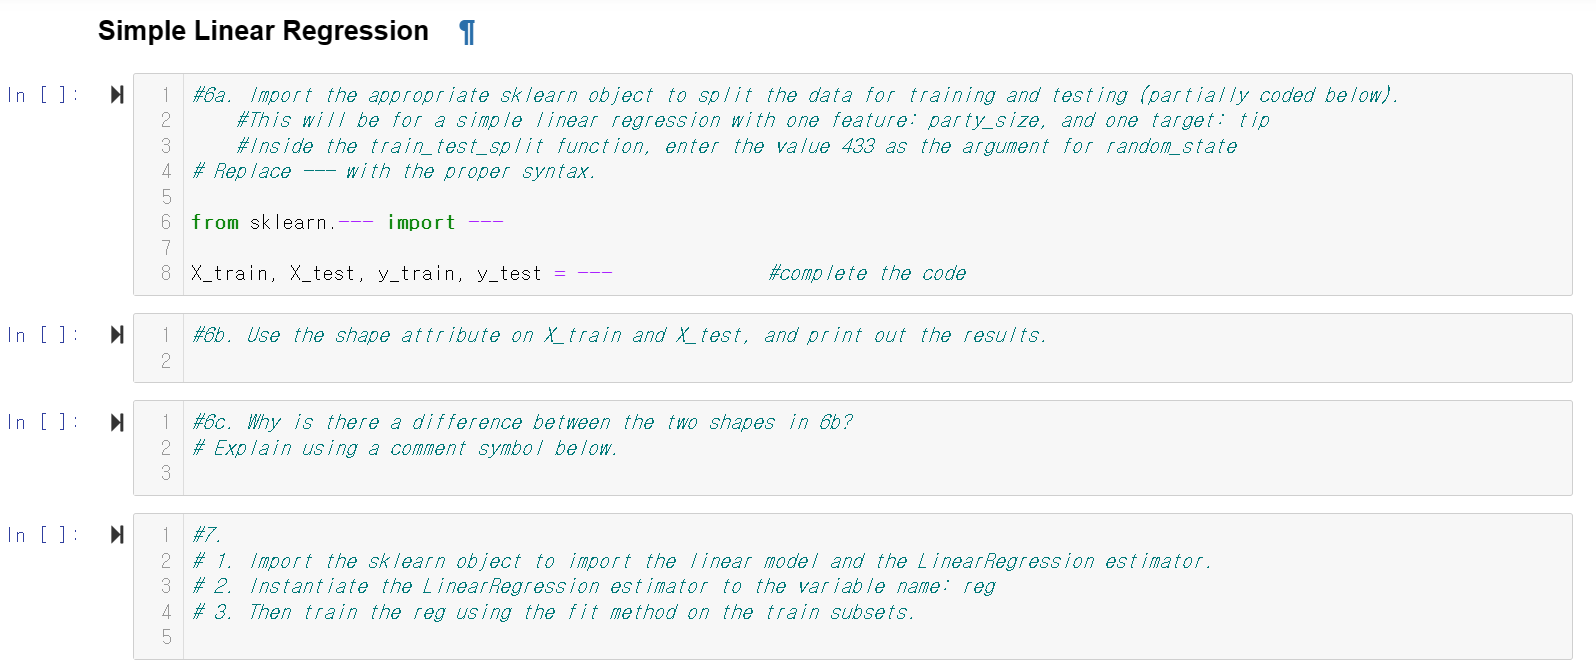The image size is (1596, 665).
Task: Click the run icon beside cell 6b
Action: pyautogui.click(x=116, y=336)
